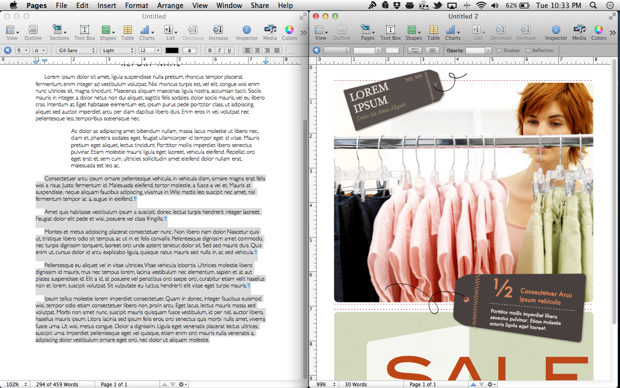Open Sections menu in Untitled toolbar
Screen dimensions: 620x388
[59, 32]
